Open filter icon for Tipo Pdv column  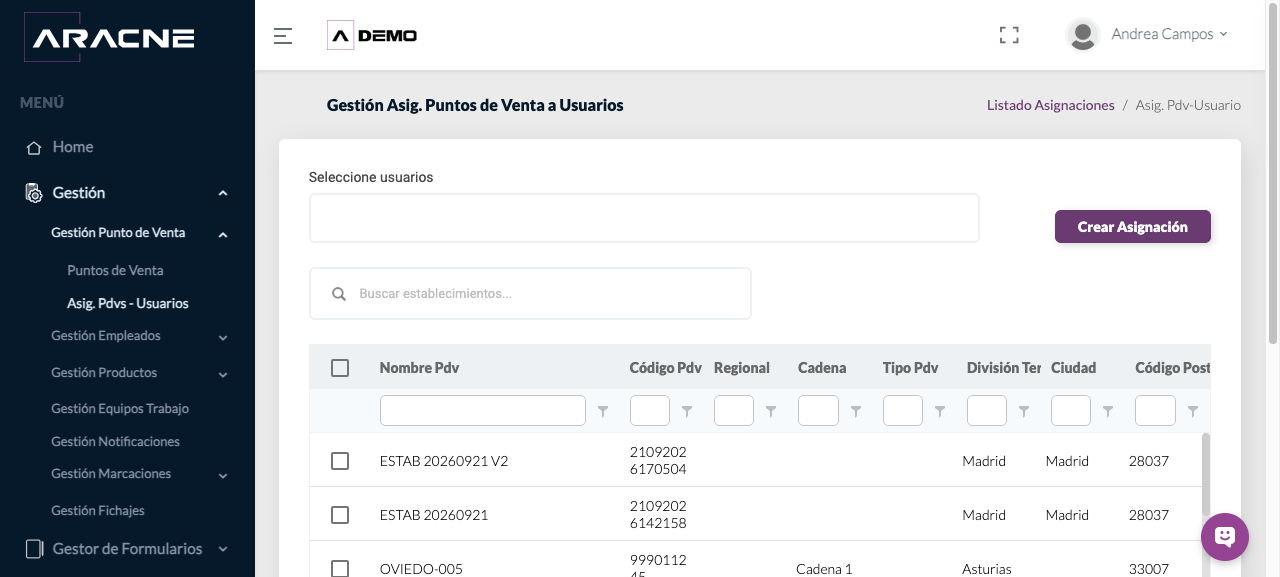940,411
